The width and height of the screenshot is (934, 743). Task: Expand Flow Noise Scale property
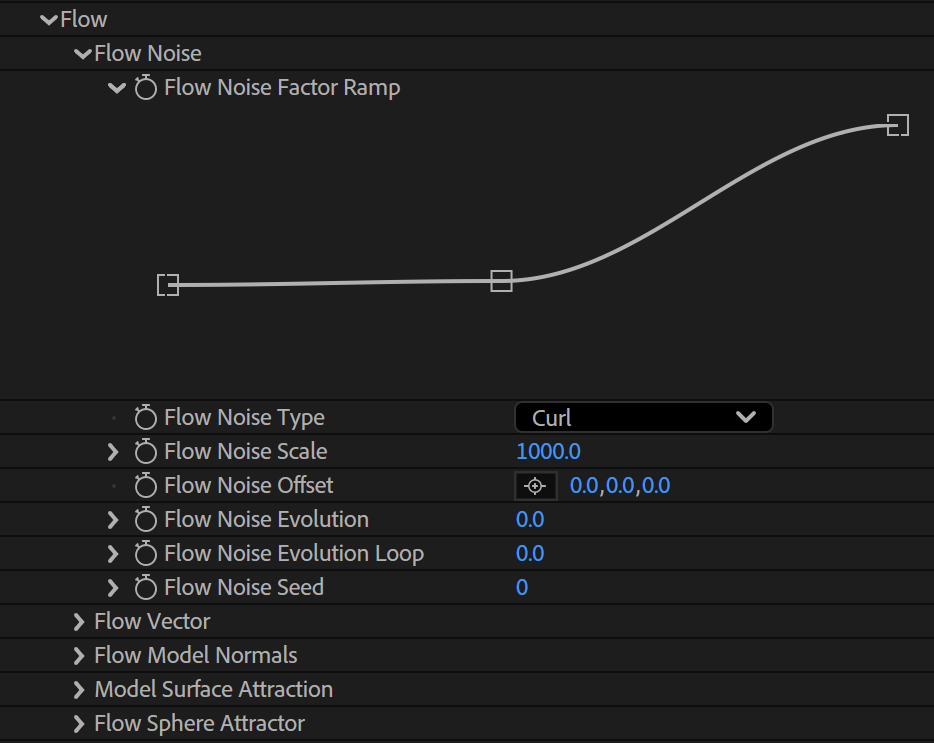pos(113,452)
